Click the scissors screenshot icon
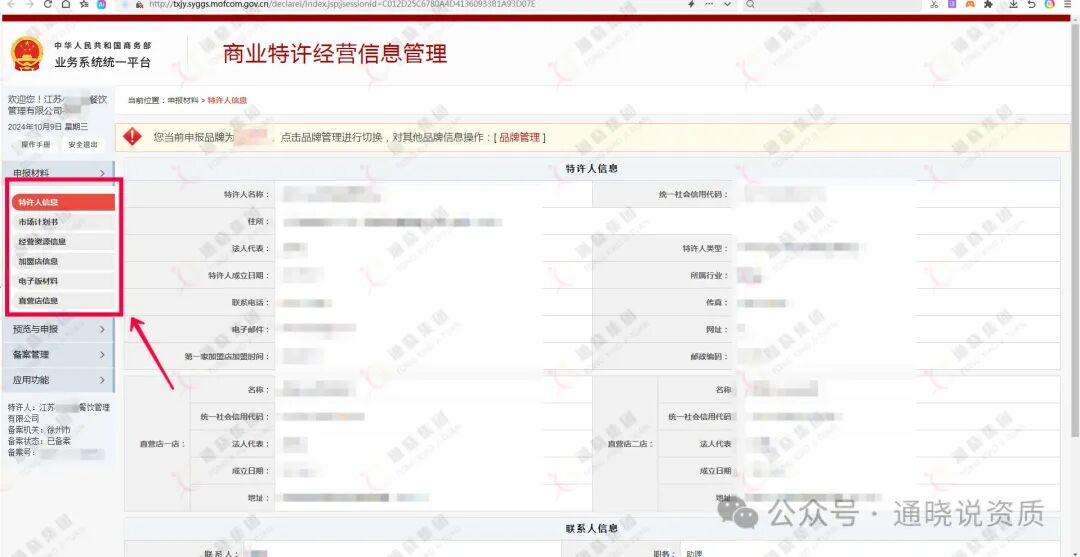The image size is (1080, 557). click(934, 4)
